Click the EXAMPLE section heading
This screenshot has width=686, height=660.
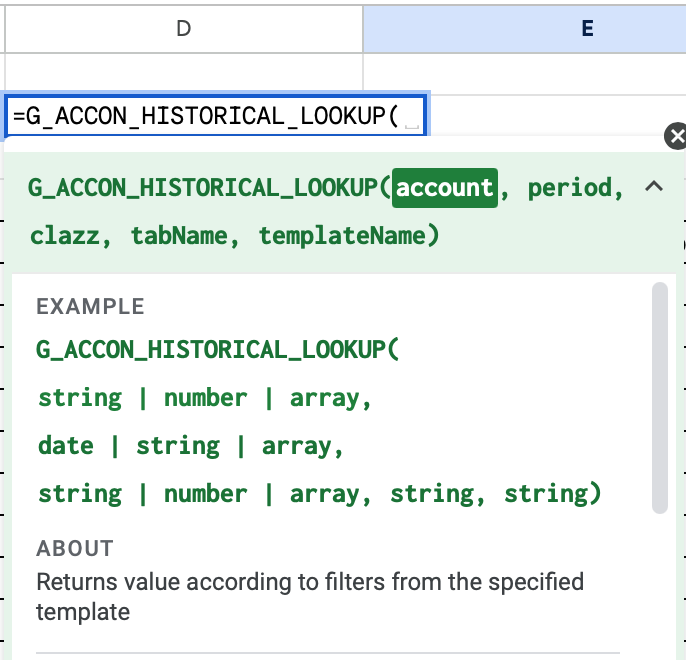[x=90, y=307]
